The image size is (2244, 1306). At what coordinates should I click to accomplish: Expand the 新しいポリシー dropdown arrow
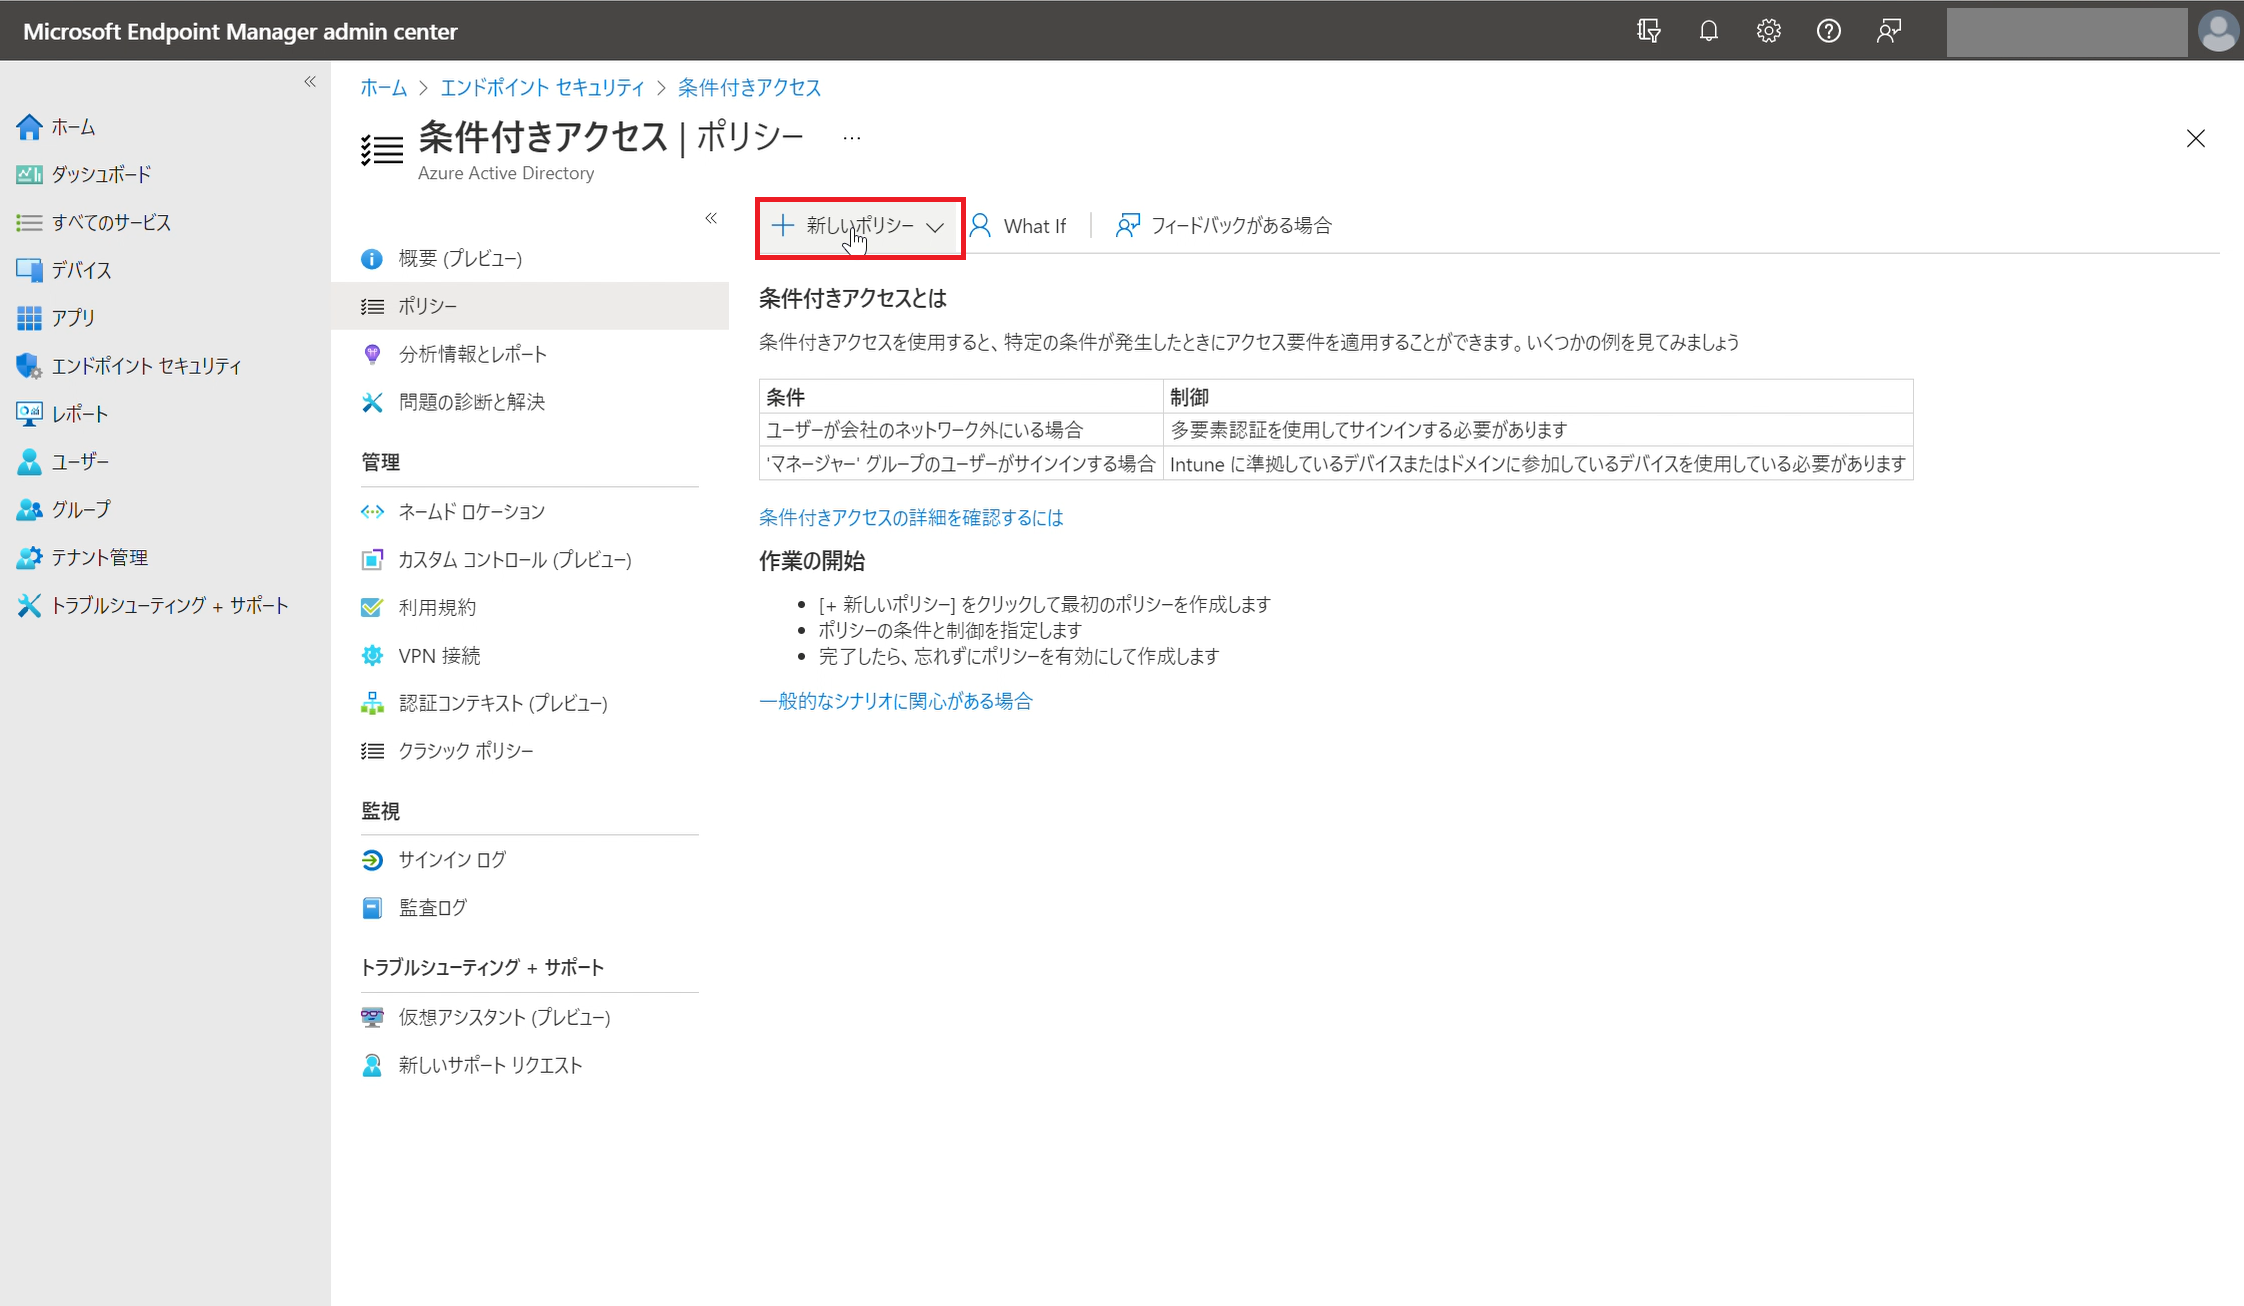pos(935,227)
